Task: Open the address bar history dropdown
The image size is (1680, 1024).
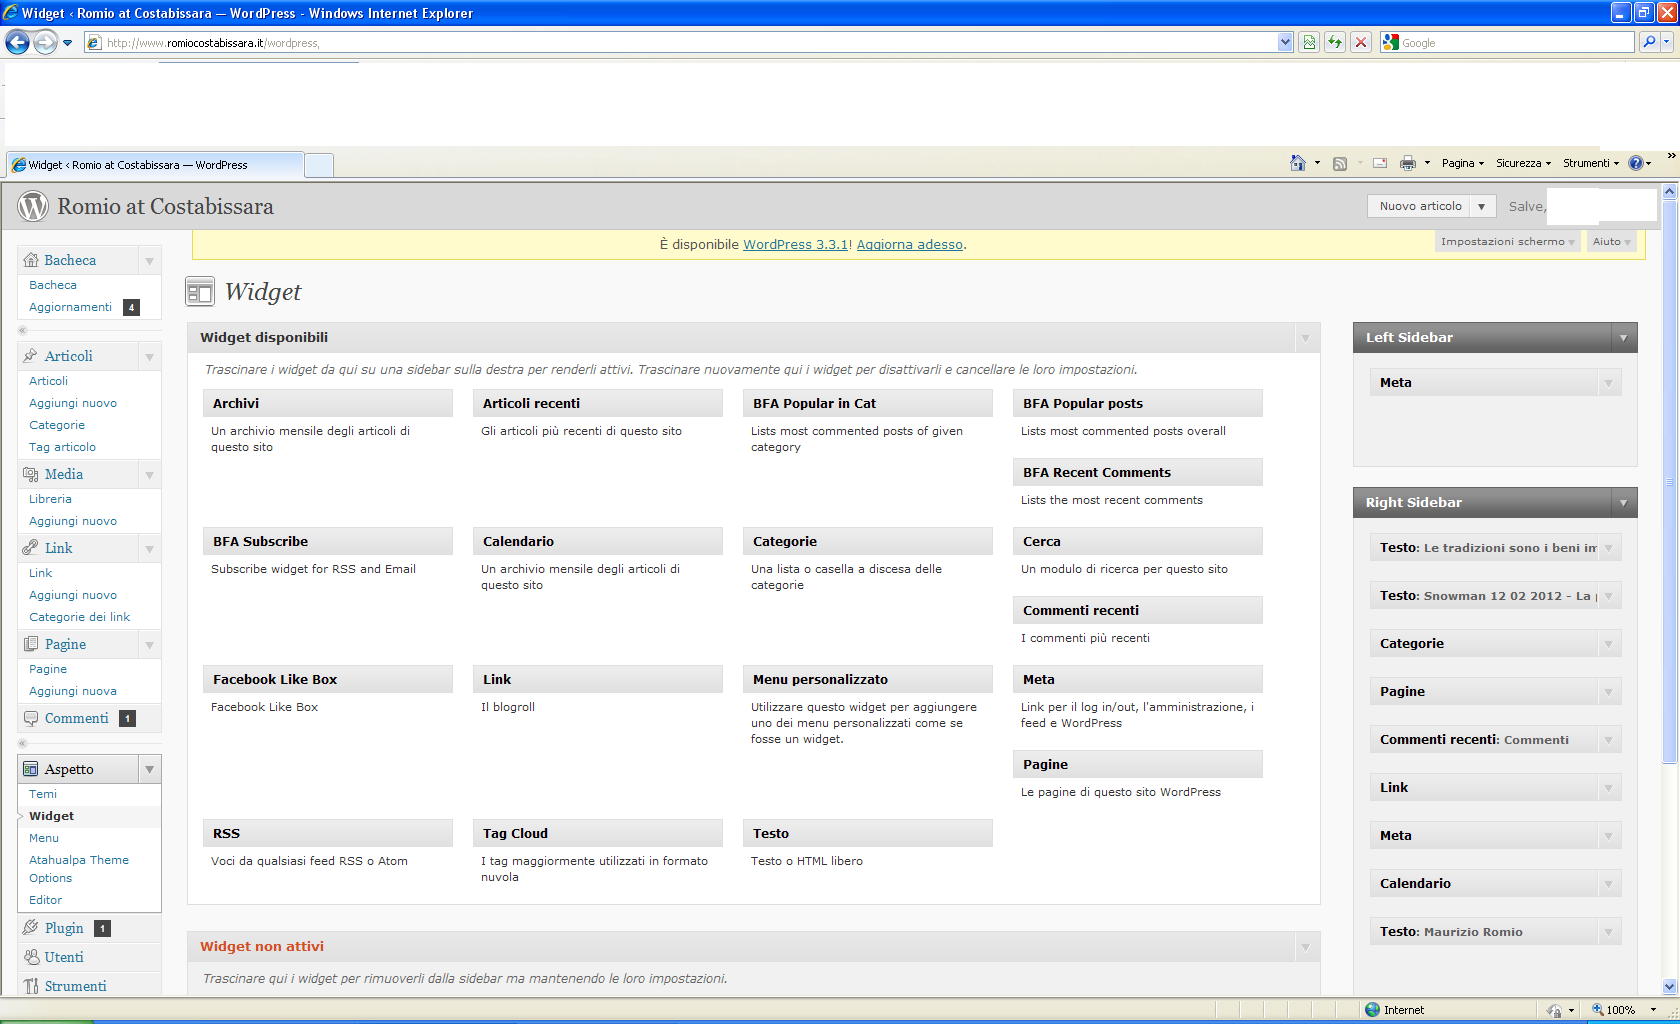Action: pos(1285,42)
